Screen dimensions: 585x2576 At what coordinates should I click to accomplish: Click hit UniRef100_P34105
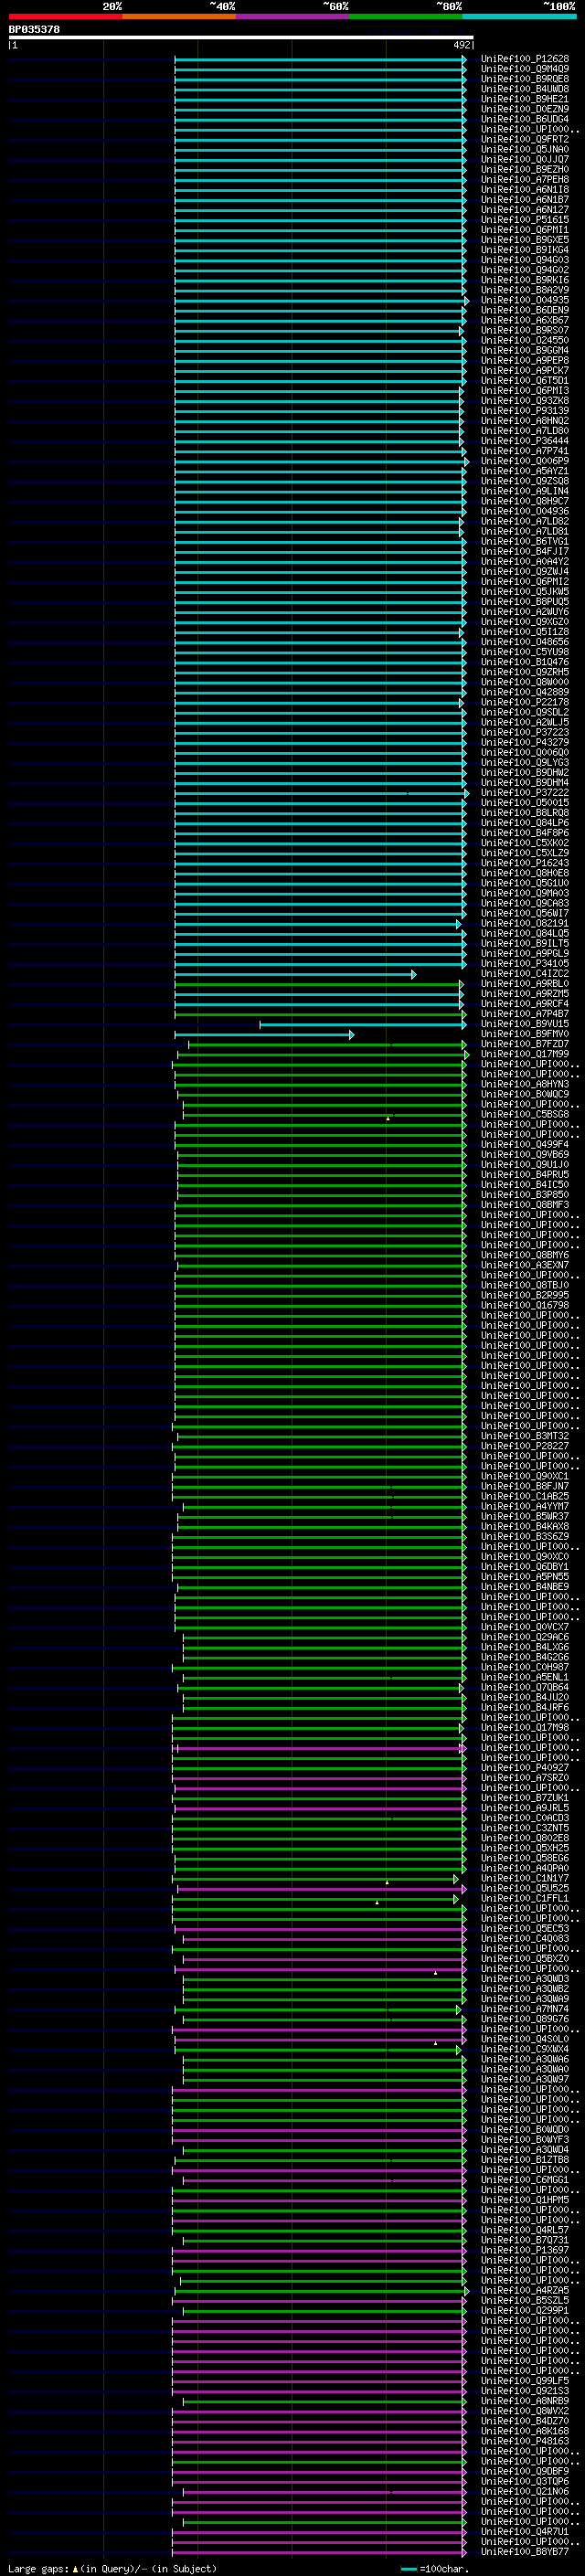(x=525, y=964)
